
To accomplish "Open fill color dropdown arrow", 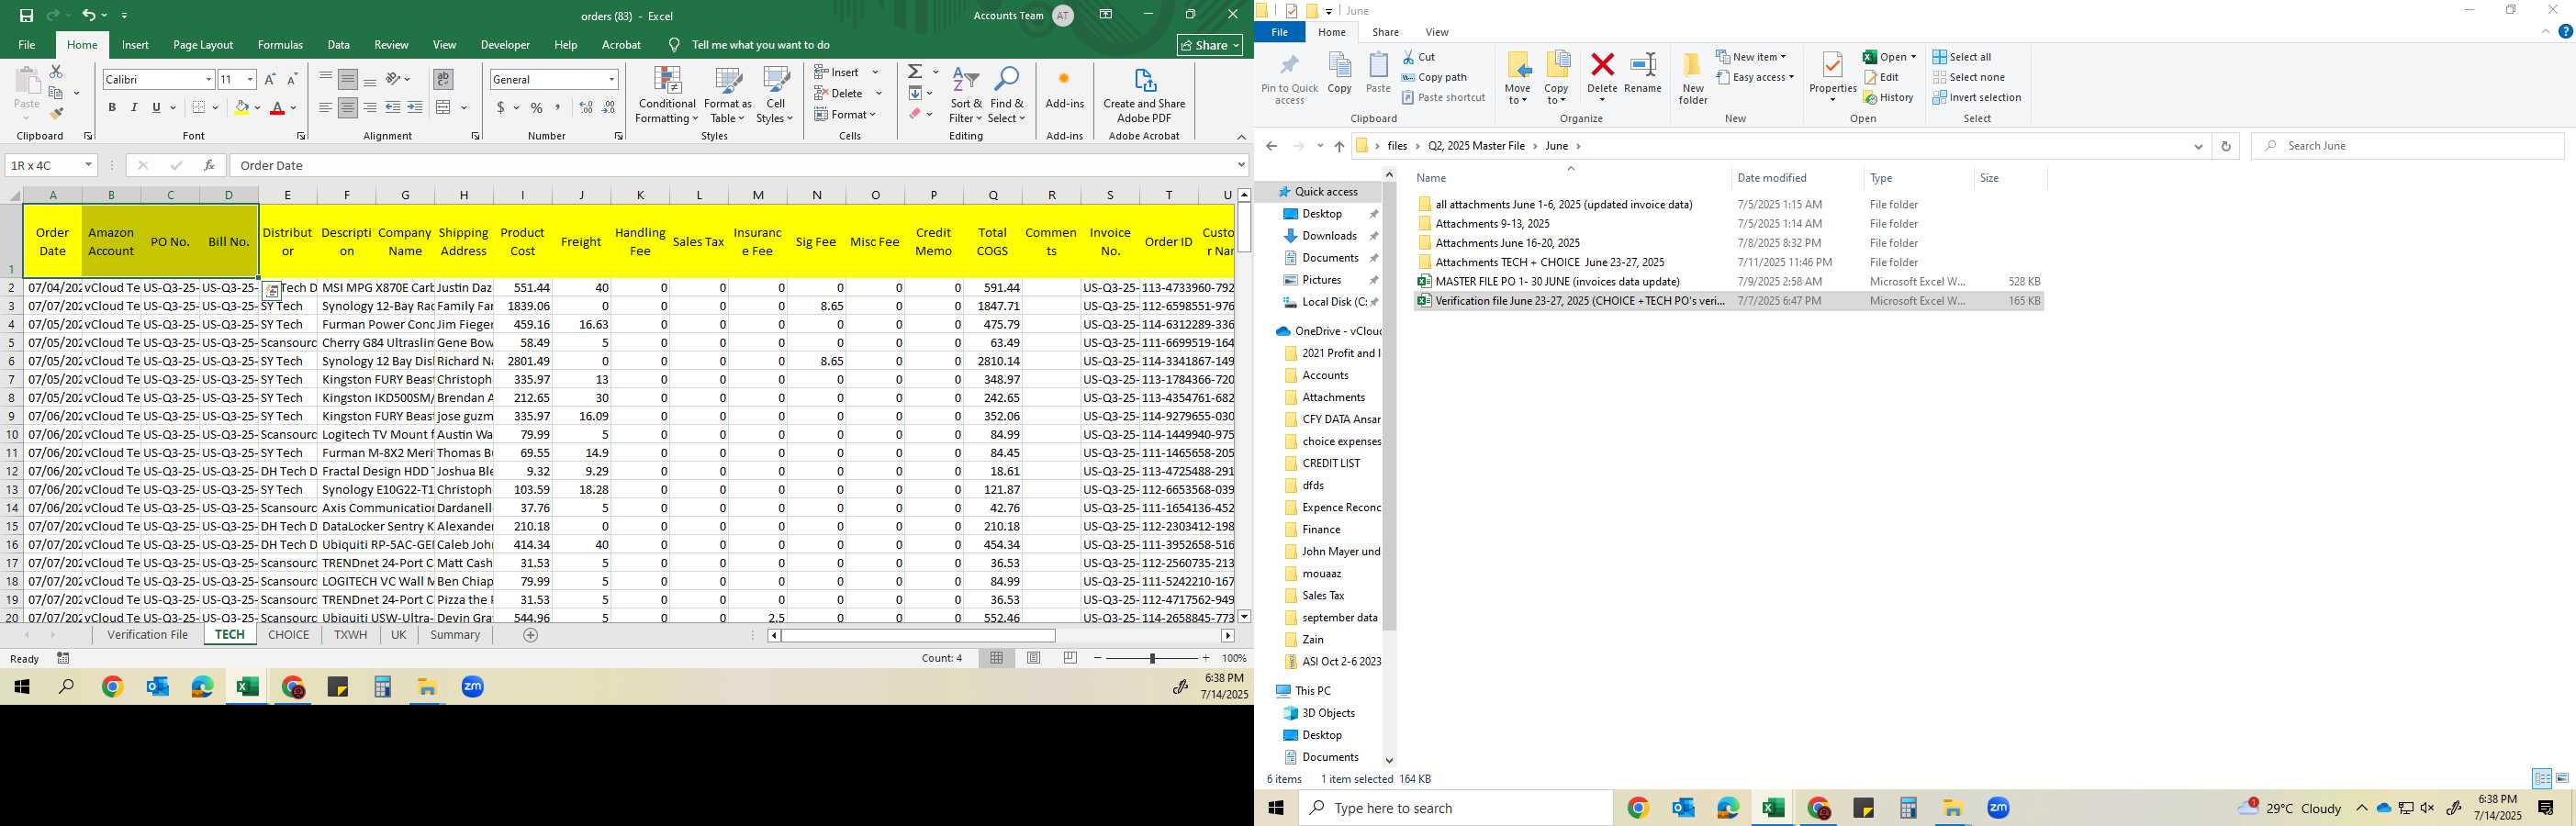I will [x=257, y=107].
